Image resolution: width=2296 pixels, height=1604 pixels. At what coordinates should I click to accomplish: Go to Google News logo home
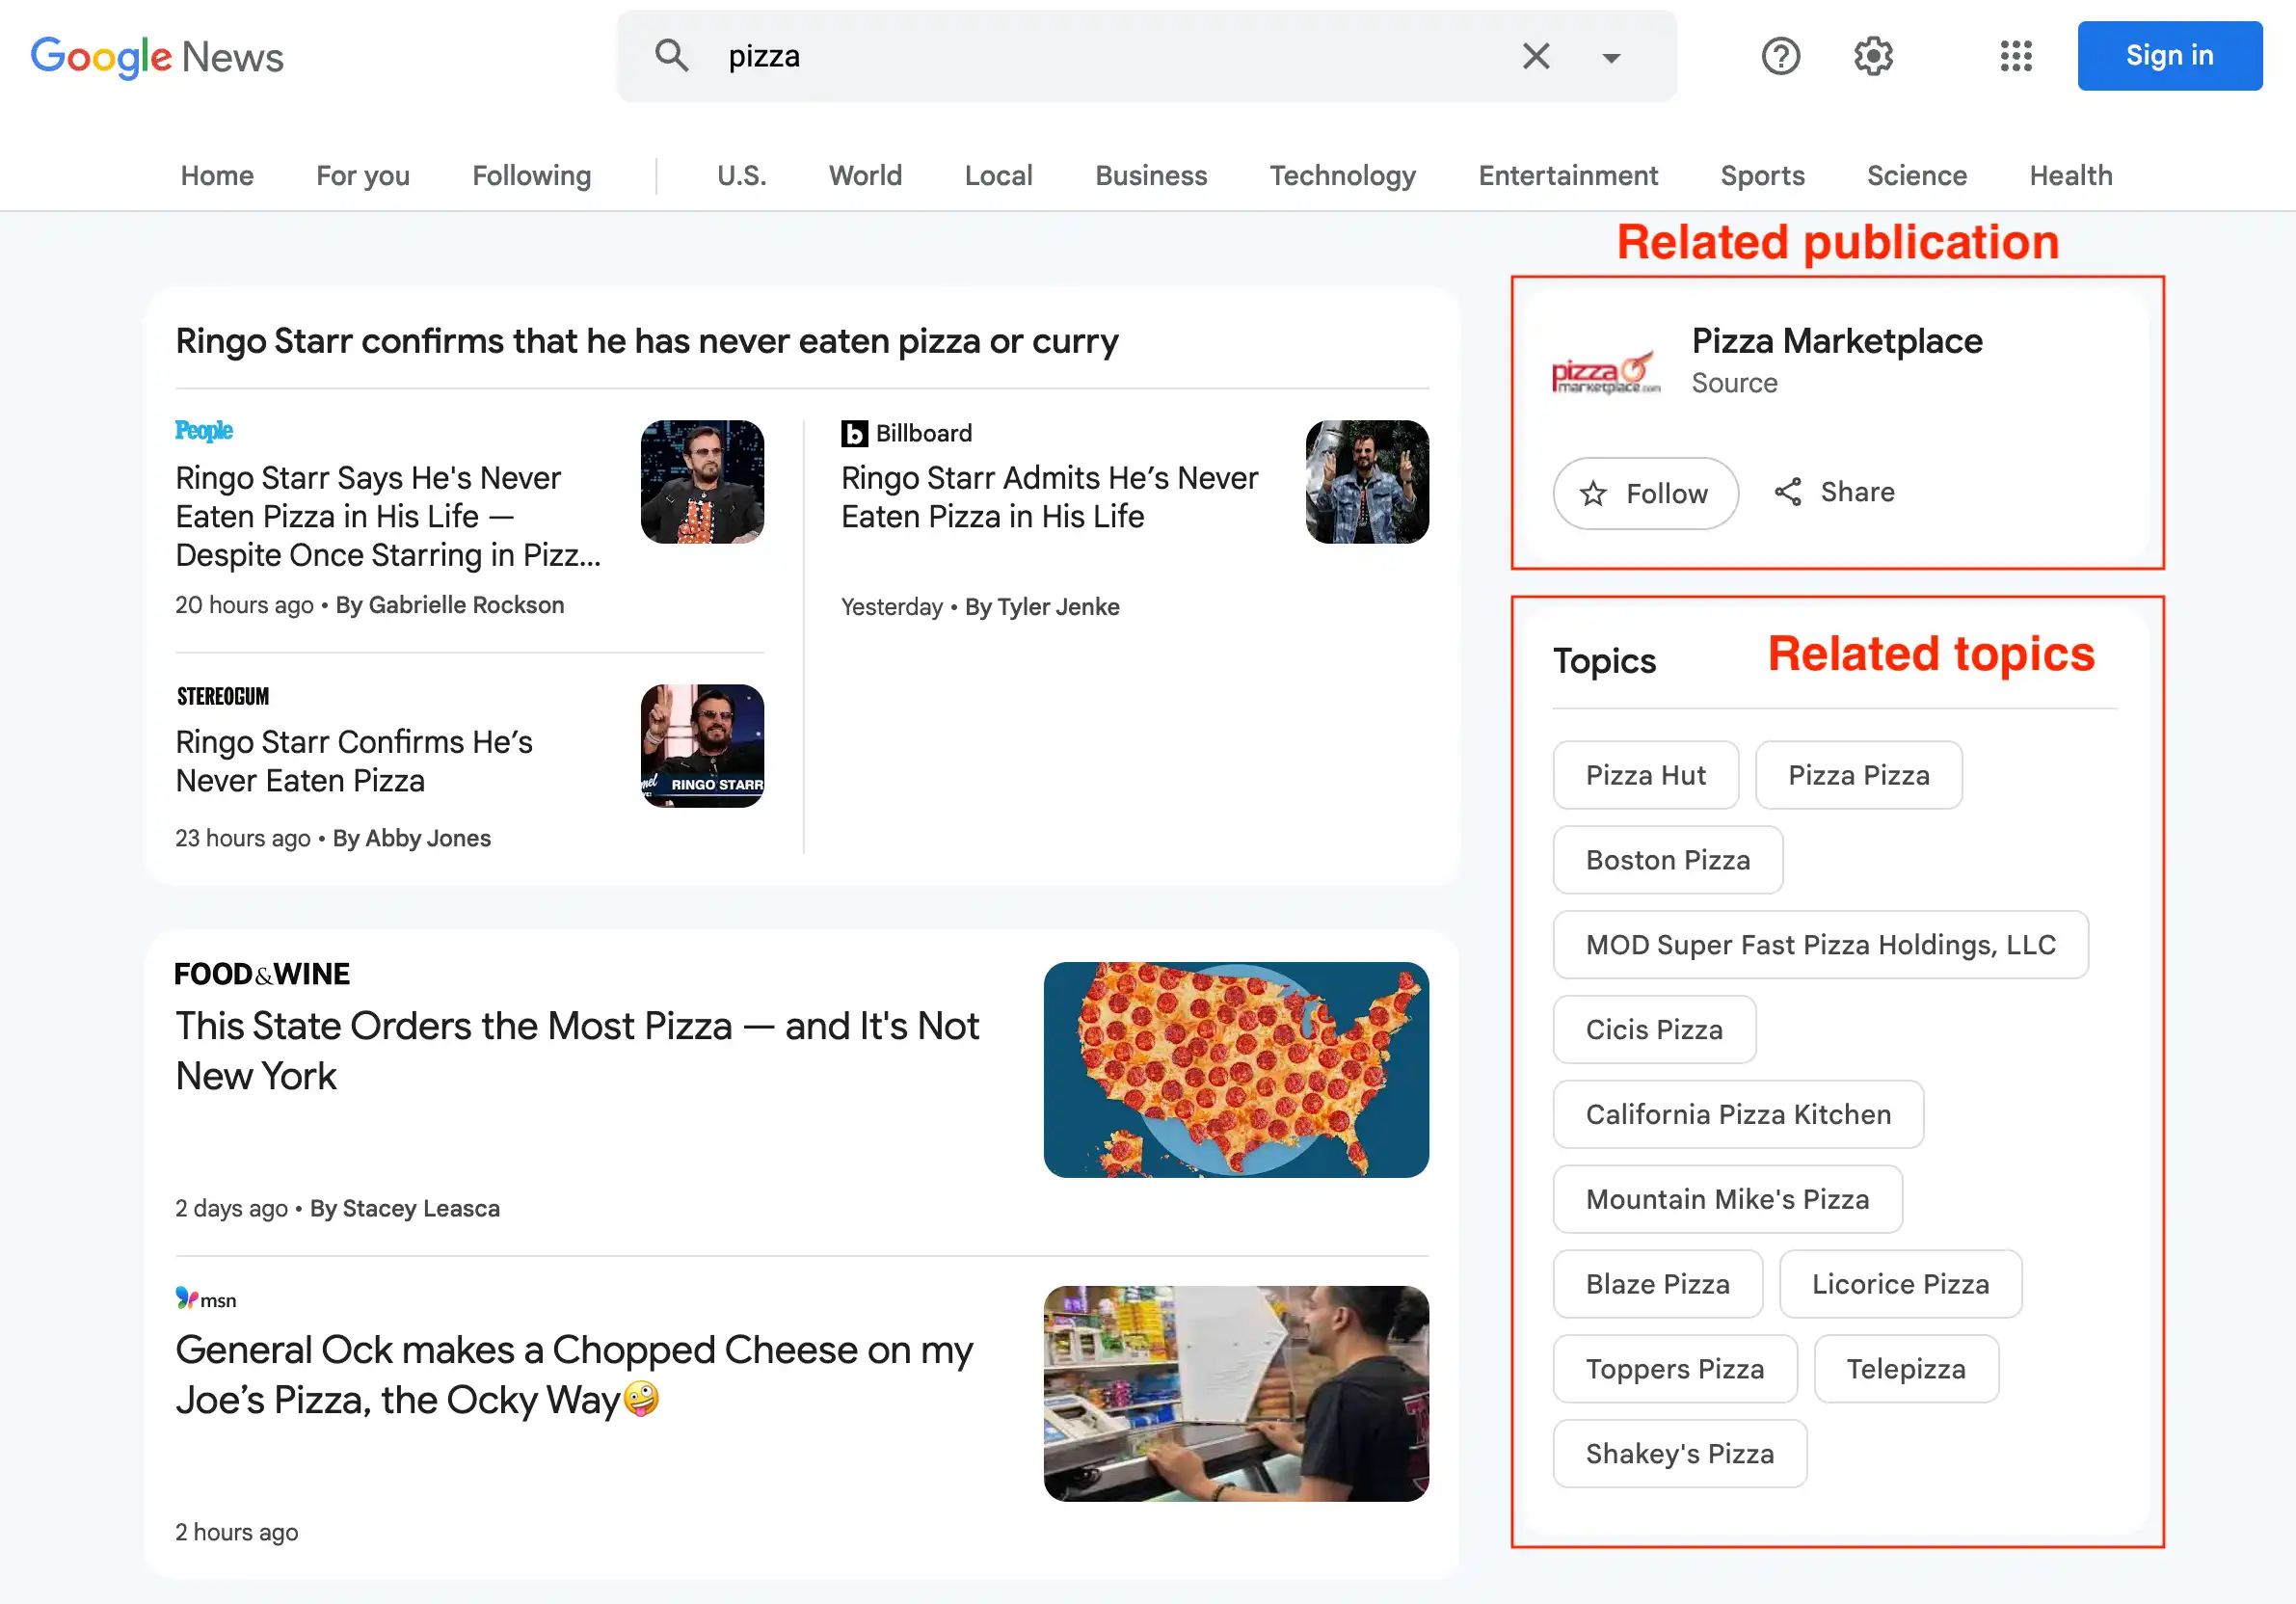tap(157, 57)
